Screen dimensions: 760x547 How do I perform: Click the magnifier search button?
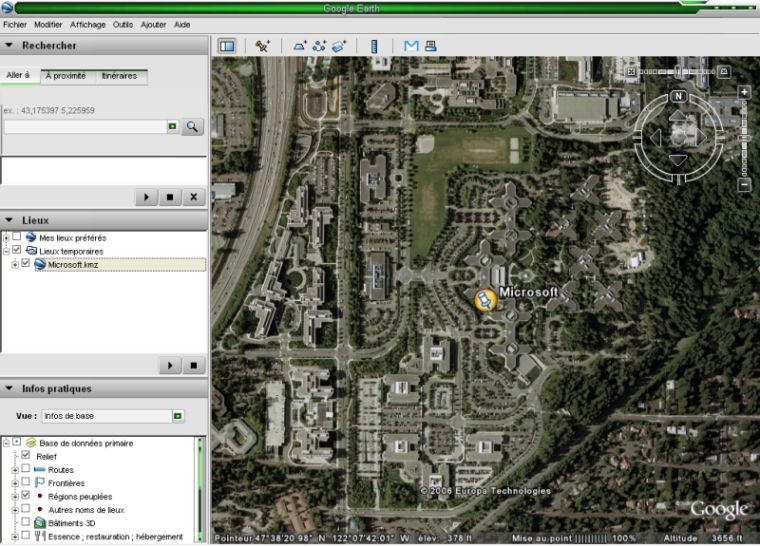[192, 127]
